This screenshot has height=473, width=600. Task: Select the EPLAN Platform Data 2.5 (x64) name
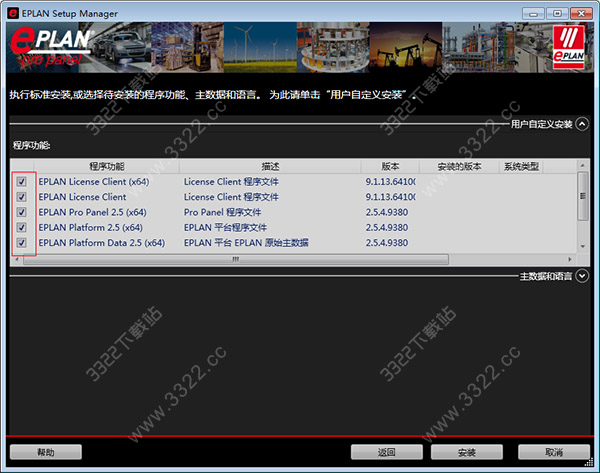tap(102, 243)
